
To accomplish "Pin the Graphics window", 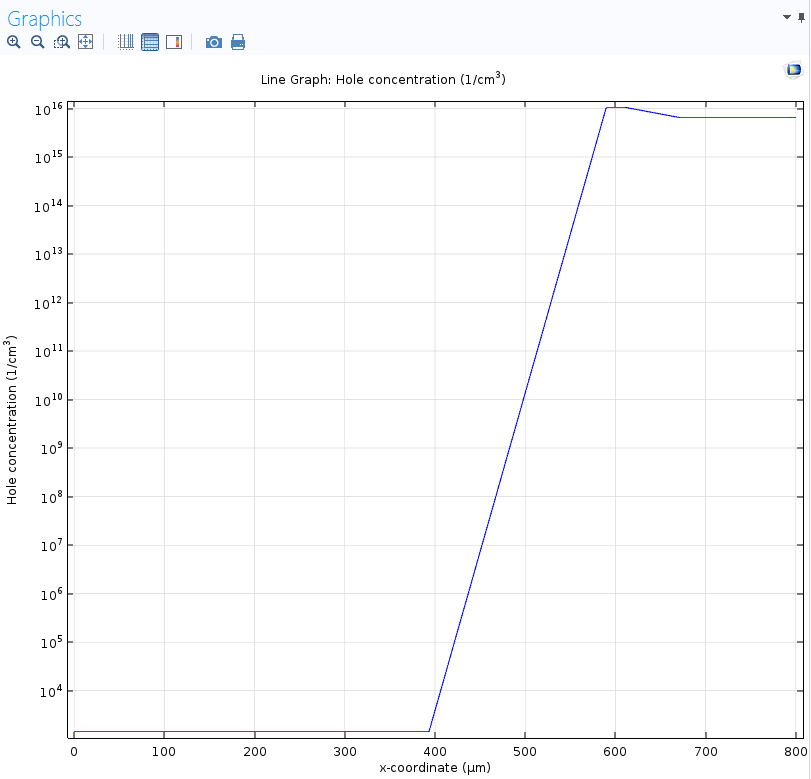I will pos(801,18).
